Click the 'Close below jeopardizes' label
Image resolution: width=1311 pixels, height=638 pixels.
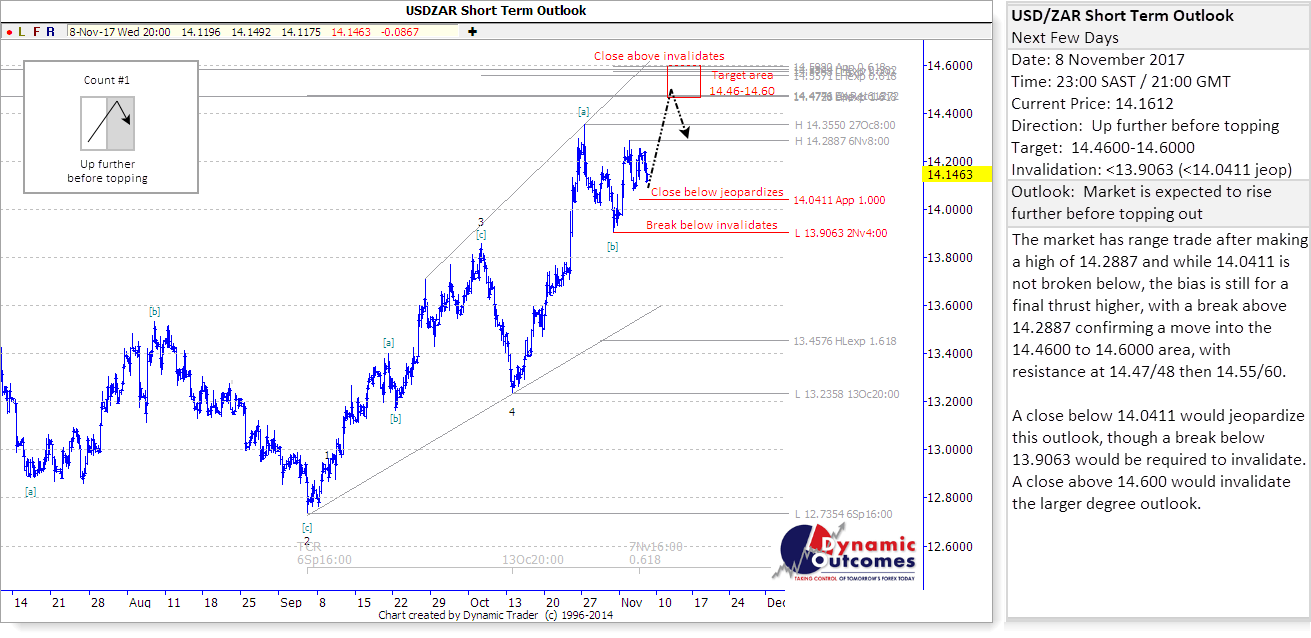tap(717, 192)
